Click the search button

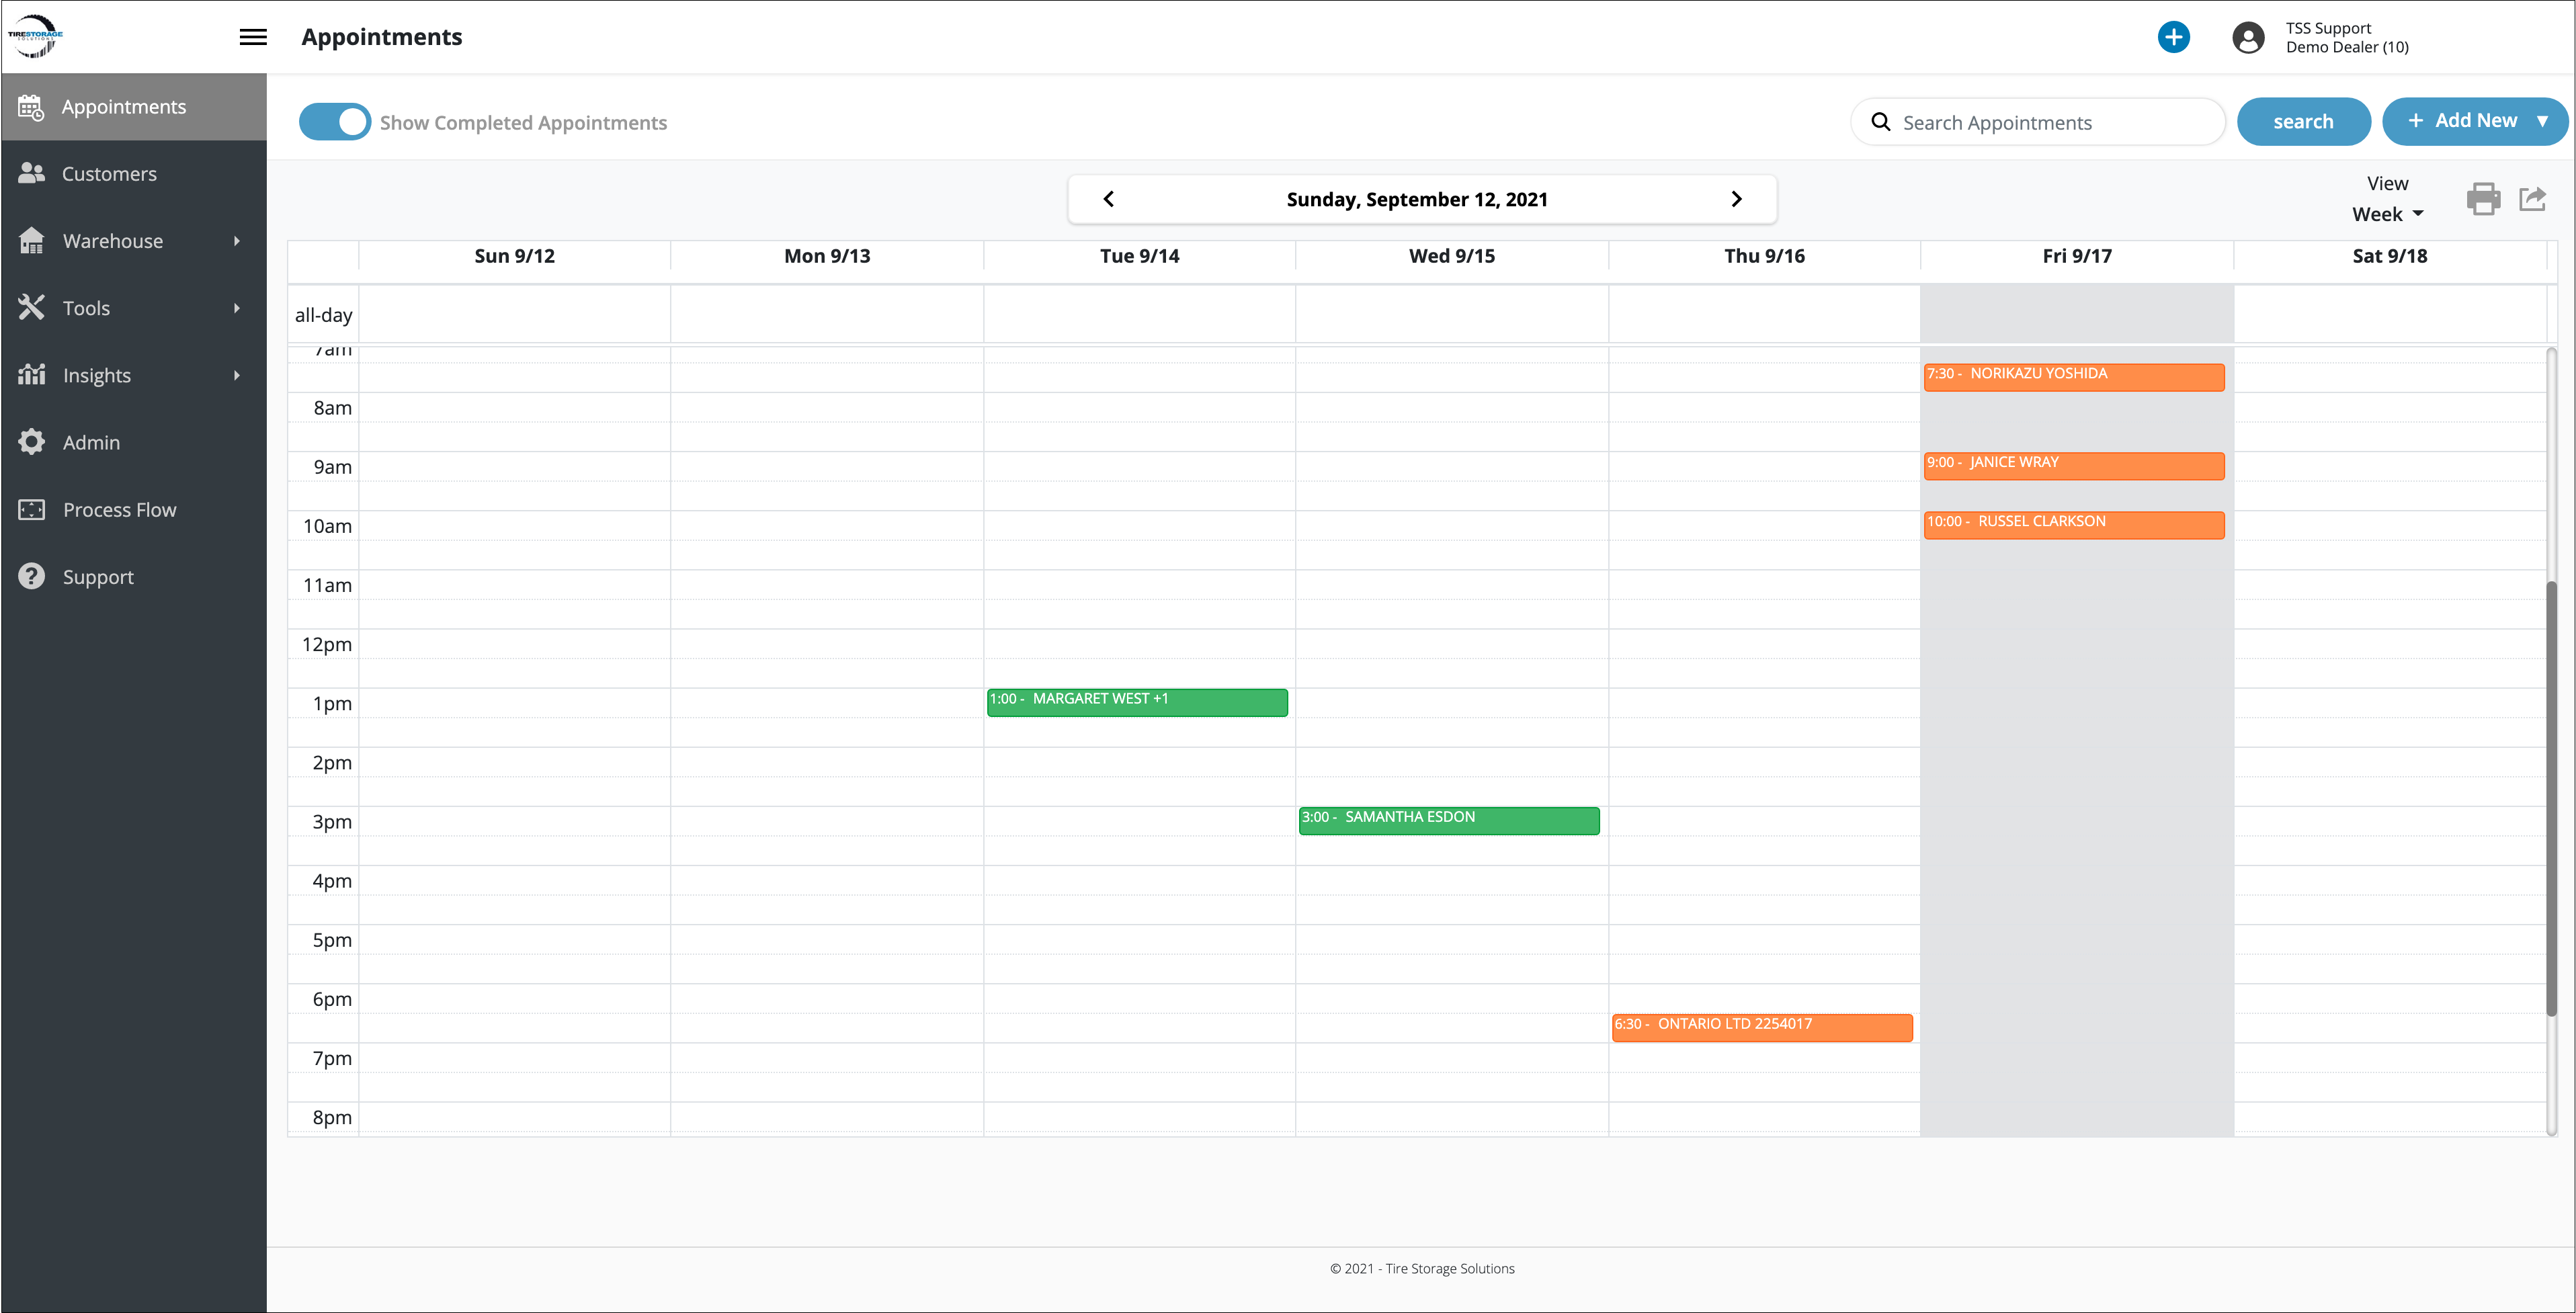2302,122
